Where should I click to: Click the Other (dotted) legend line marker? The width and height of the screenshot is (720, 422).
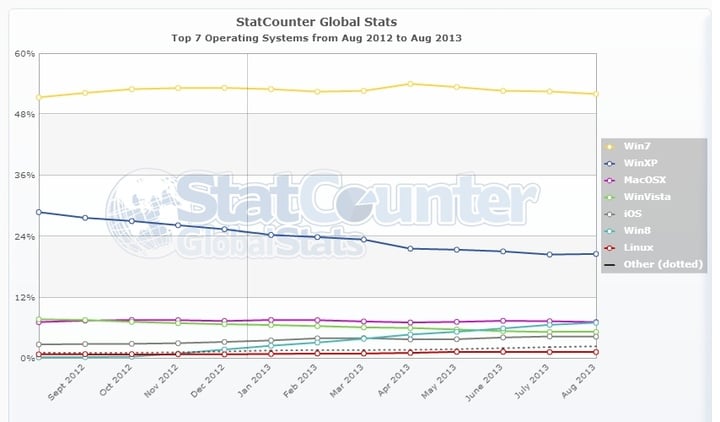pos(610,264)
